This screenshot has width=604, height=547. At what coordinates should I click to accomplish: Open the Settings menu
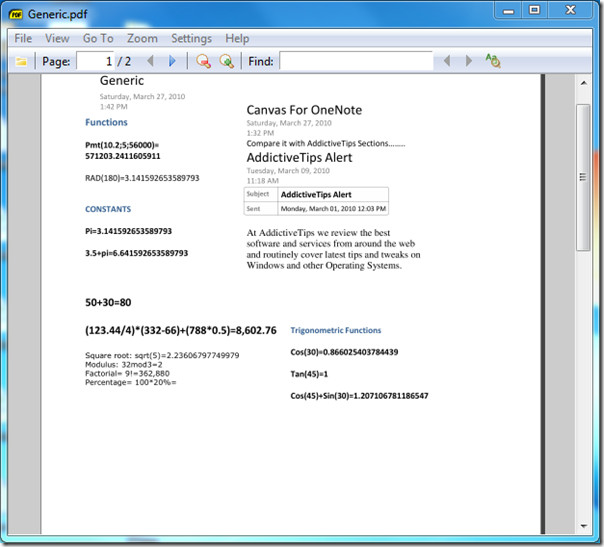point(191,39)
